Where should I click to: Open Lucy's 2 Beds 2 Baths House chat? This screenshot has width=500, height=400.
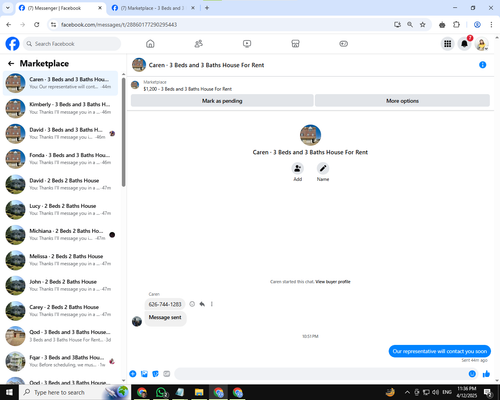point(60,209)
